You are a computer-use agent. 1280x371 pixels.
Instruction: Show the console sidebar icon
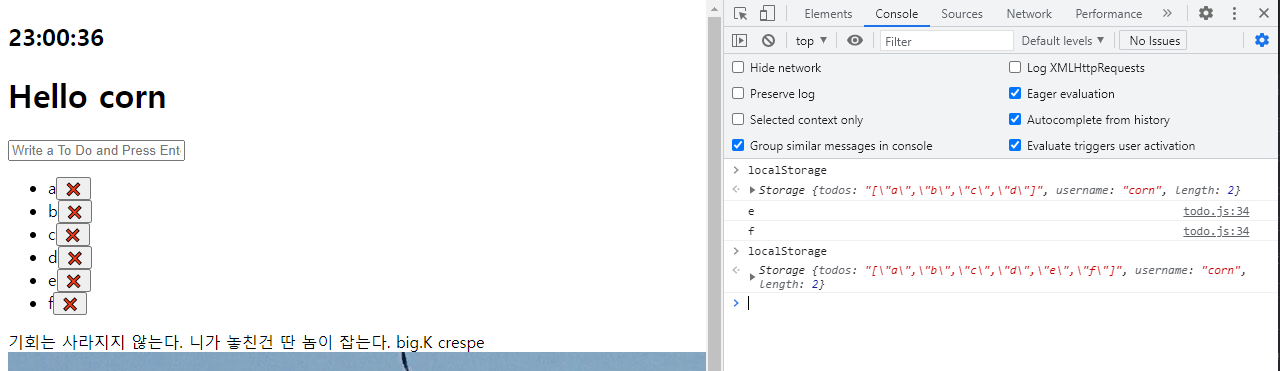click(740, 40)
